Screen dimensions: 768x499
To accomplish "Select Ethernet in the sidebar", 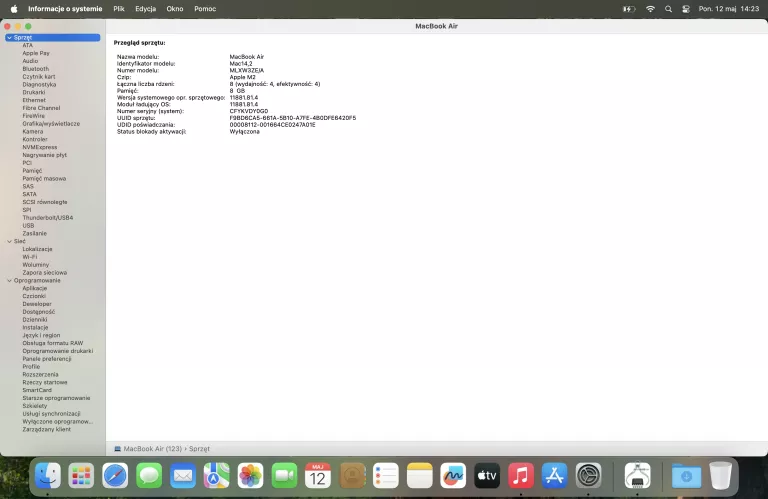I will click(34, 100).
